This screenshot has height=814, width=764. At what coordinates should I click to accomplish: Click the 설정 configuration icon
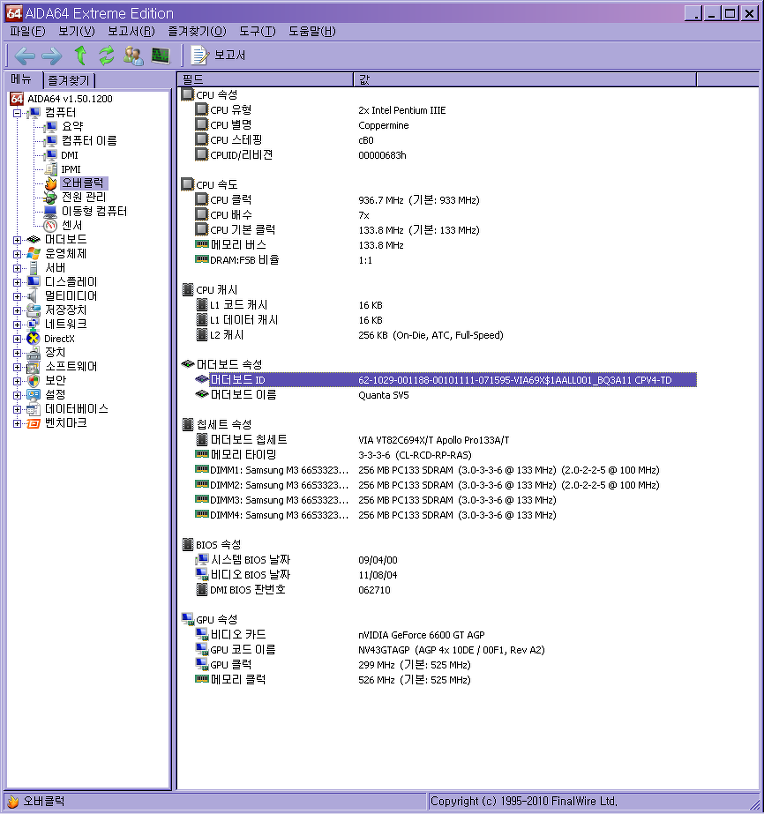pyautogui.click(x=33, y=395)
